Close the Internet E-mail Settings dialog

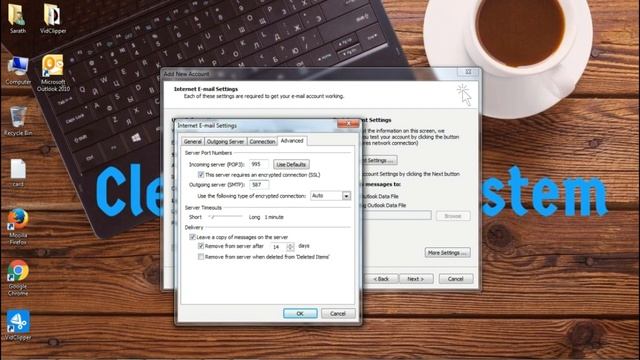click(x=348, y=124)
